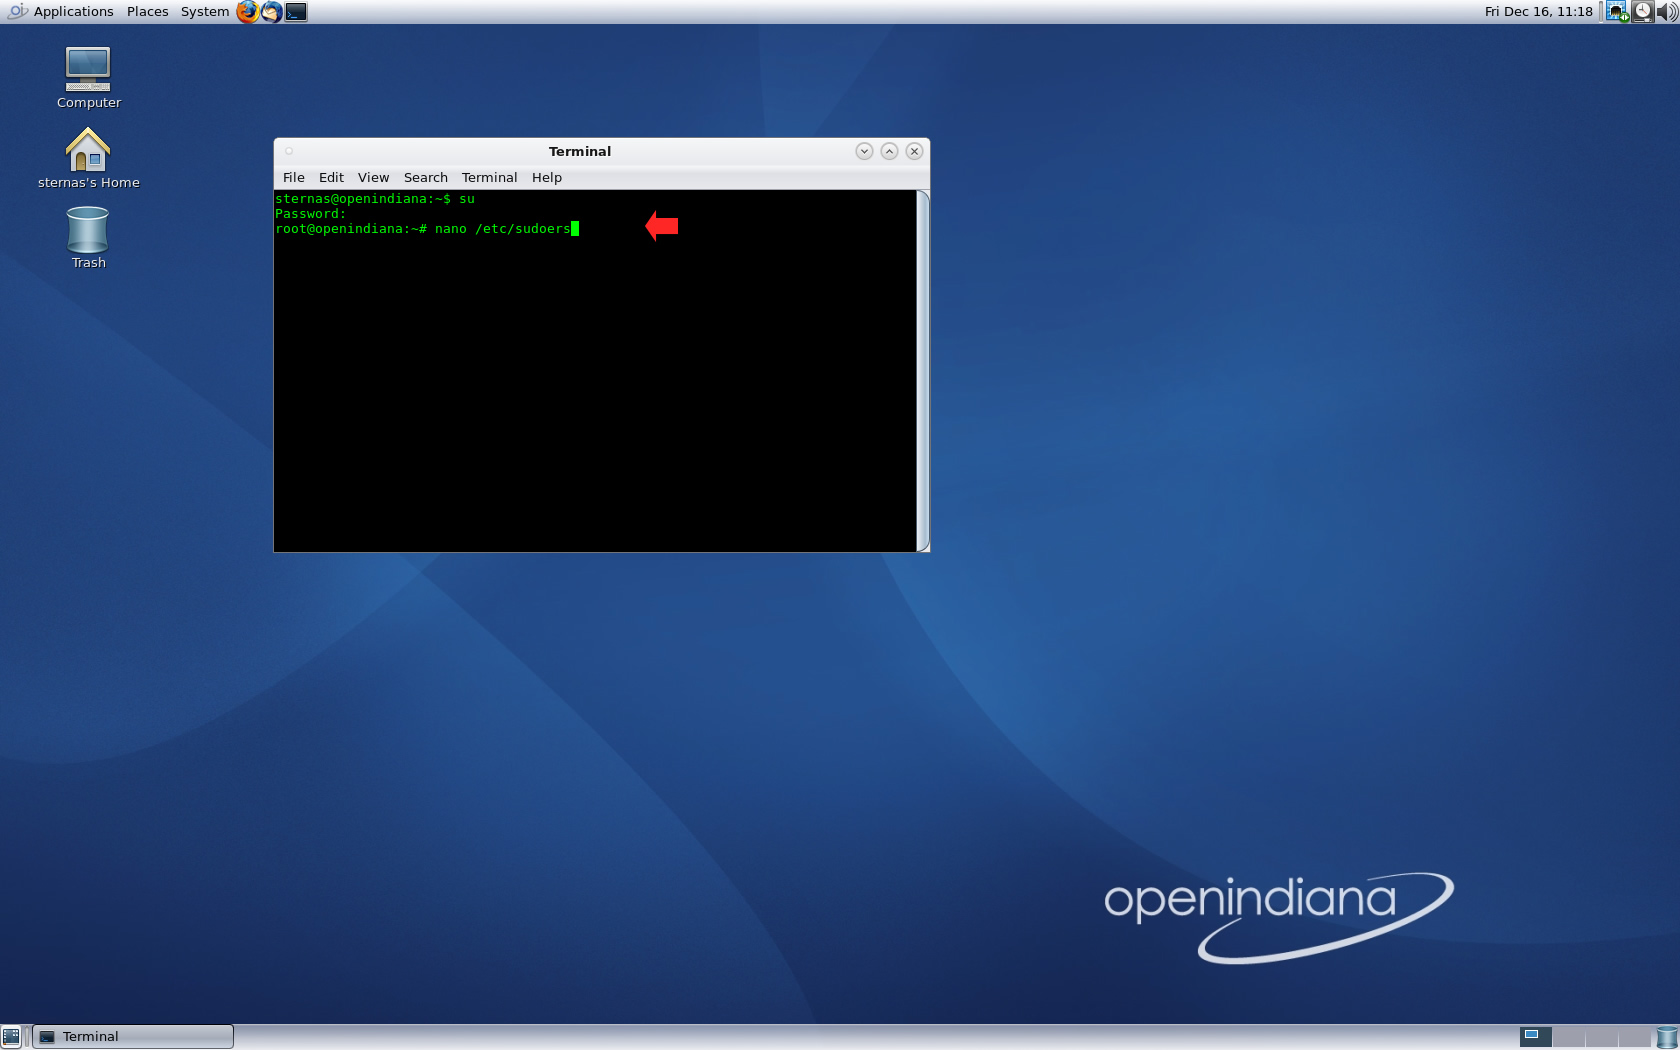Switch to the fourth workspace
The image size is (1680, 1050).
1634,1037
